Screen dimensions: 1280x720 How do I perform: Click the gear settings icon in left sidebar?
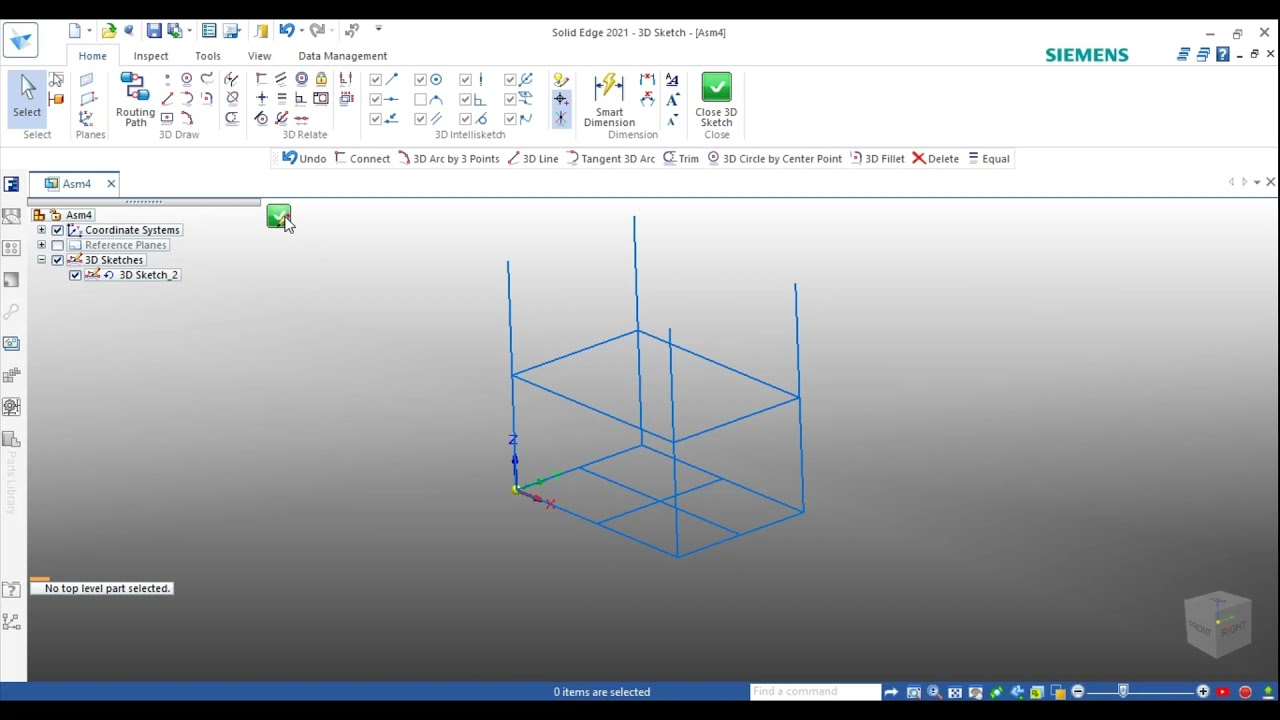point(11,407)
